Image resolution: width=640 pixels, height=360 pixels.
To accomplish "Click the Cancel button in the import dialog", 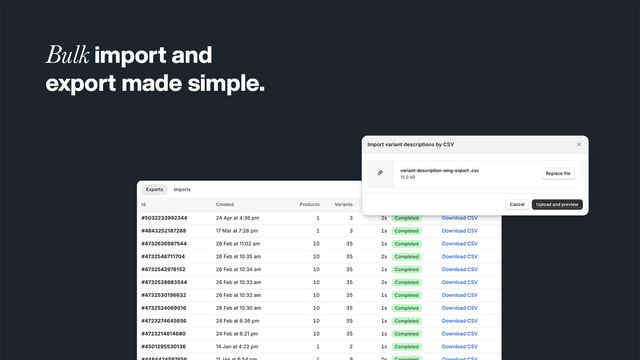I will tap(517, 204).
